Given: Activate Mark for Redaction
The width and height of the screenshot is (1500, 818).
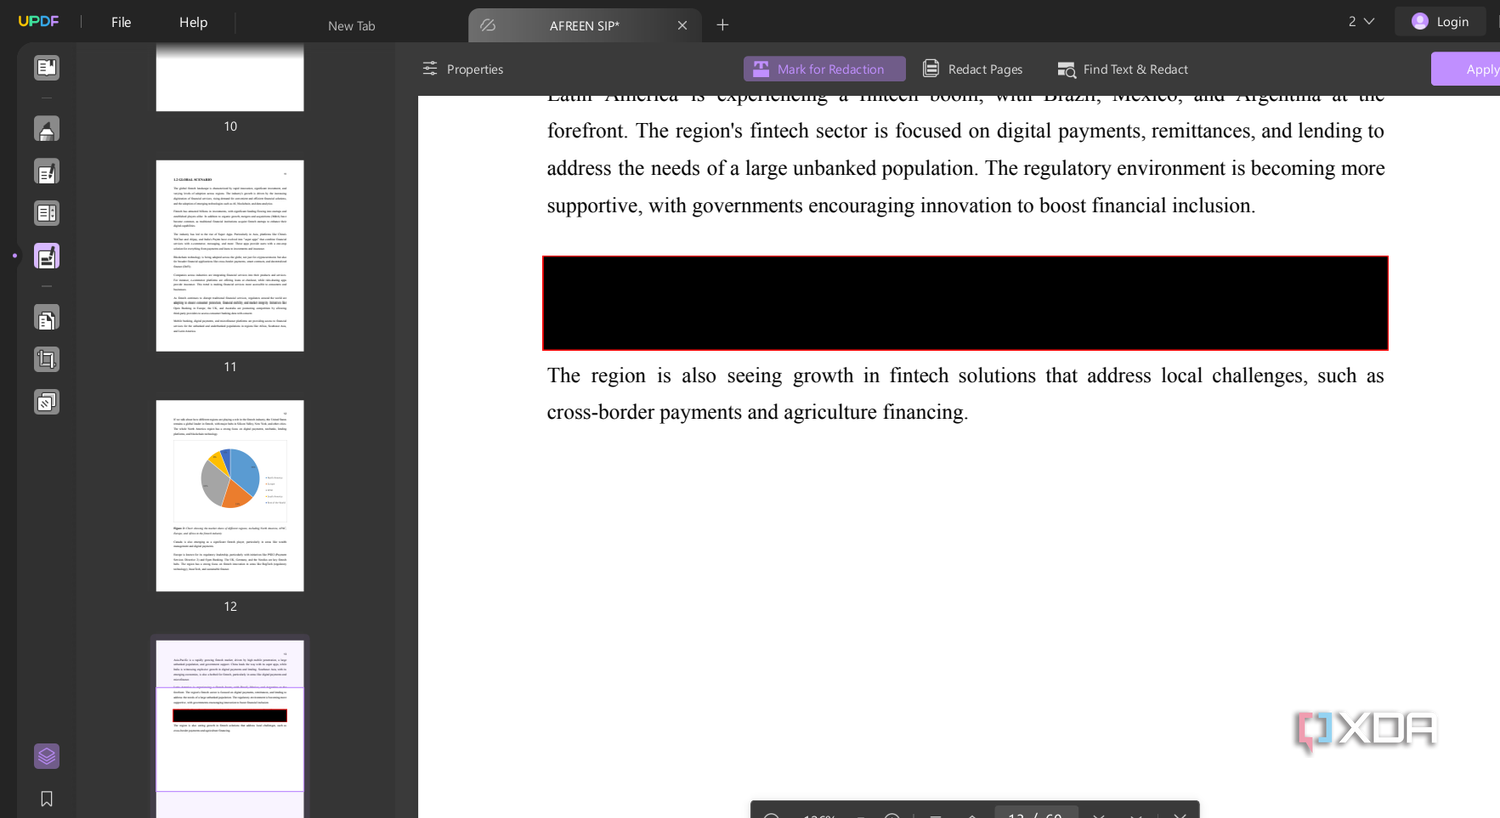Looking at the screenshot, I should pos(824,69).
